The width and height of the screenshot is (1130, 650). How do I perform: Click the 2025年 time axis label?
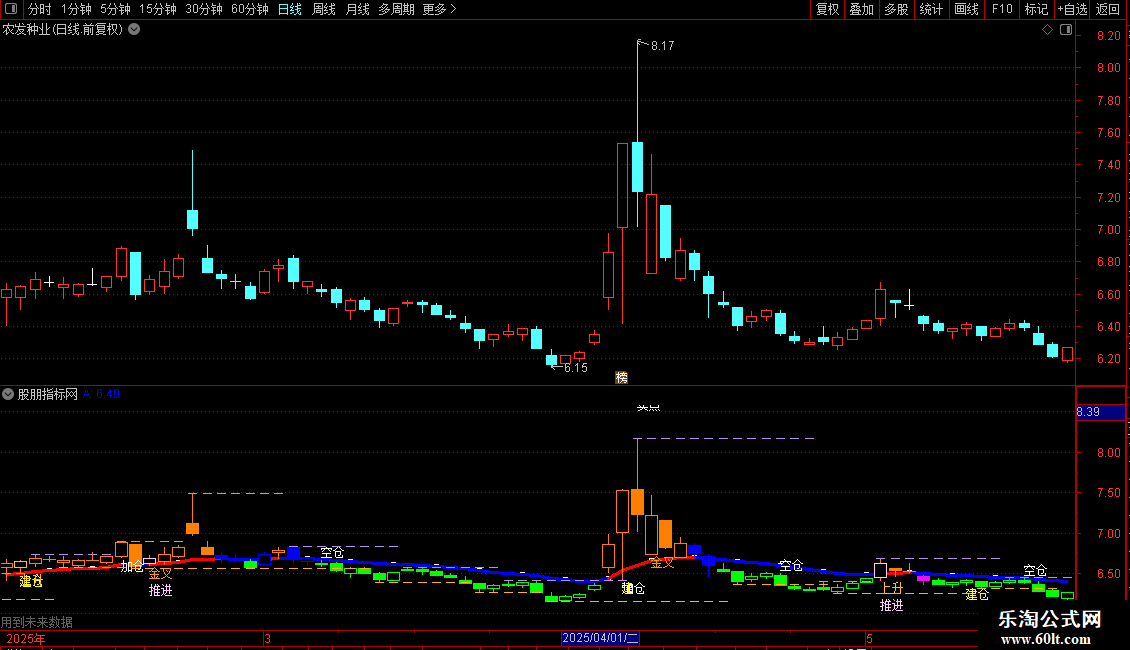[26, 639]
